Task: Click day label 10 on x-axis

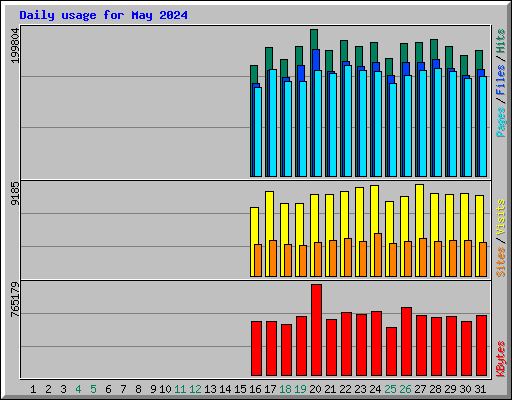Action: point(165,389)
